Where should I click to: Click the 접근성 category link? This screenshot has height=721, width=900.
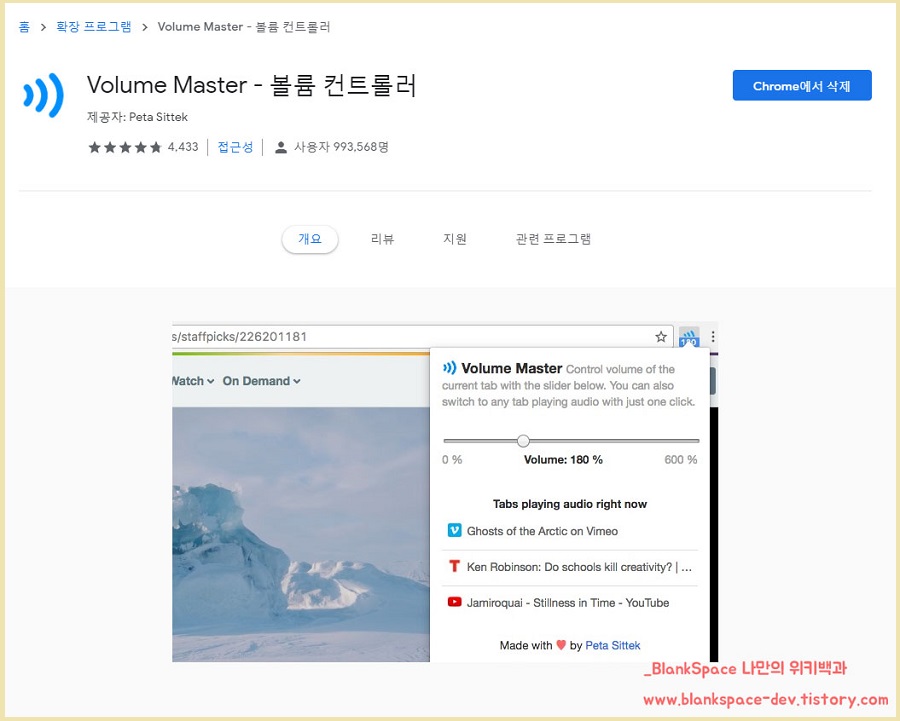pos(235,148)
